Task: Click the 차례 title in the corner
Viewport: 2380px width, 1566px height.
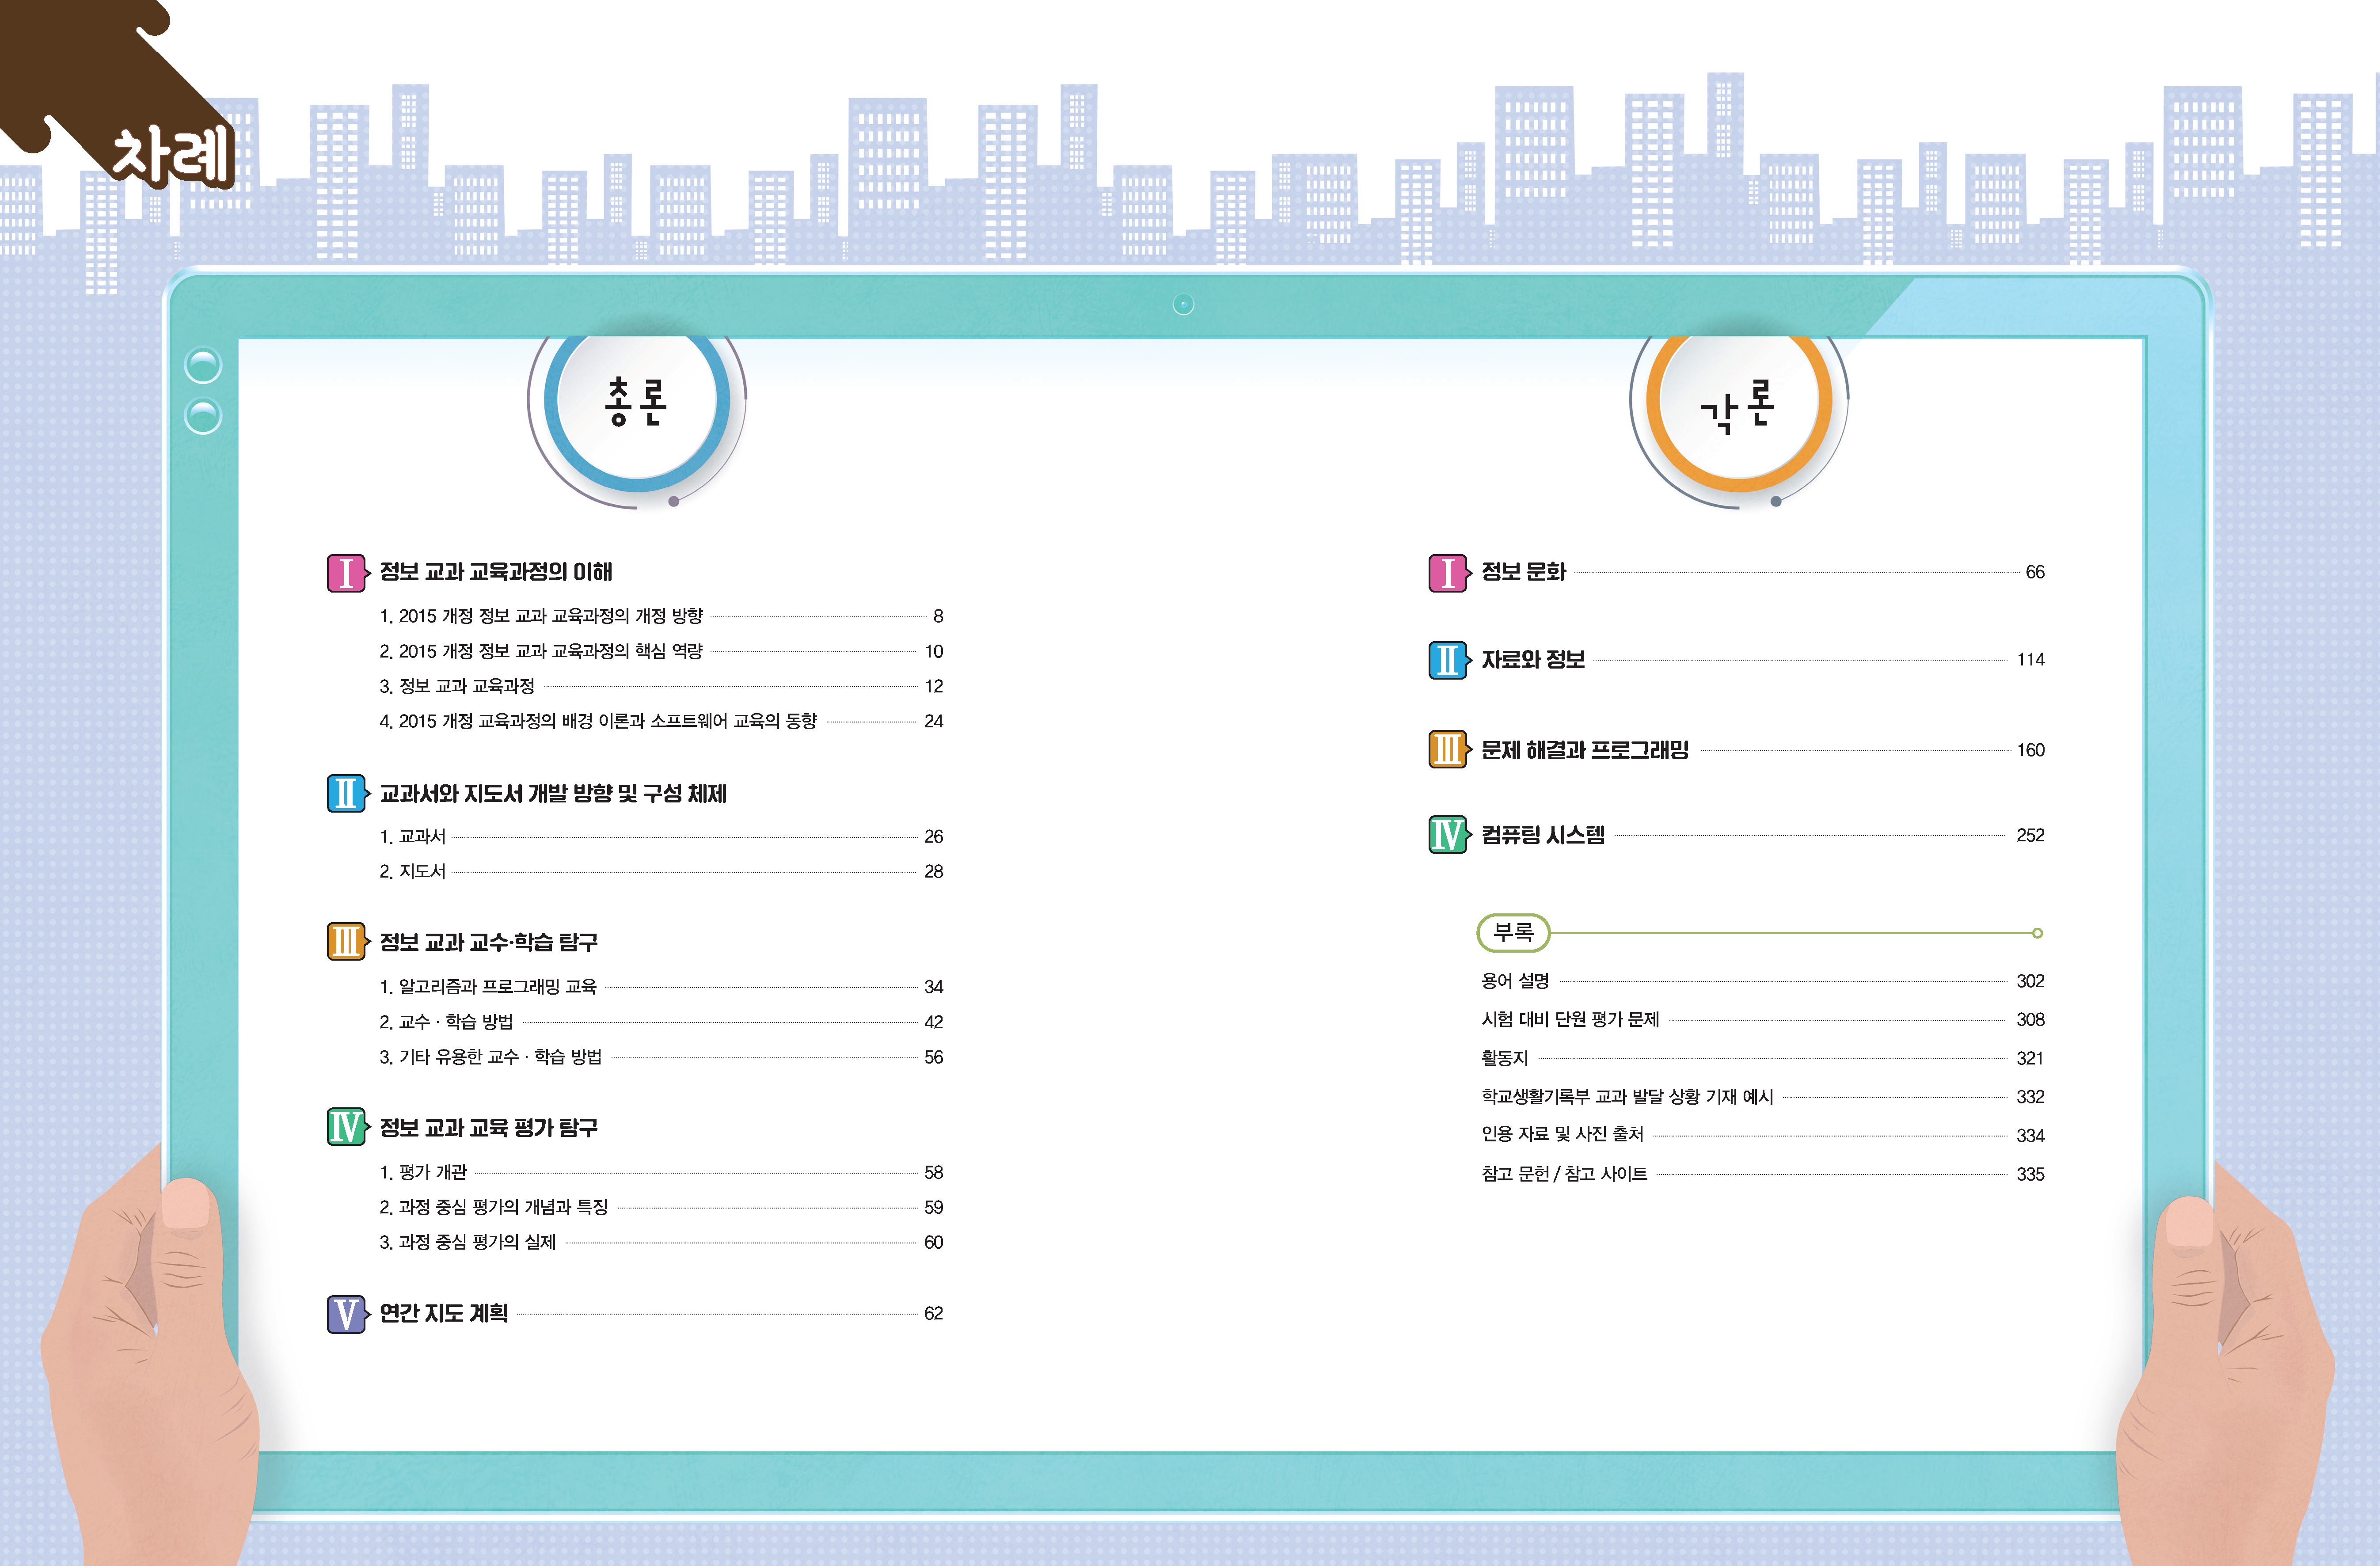Action: [x=172, y=155]
